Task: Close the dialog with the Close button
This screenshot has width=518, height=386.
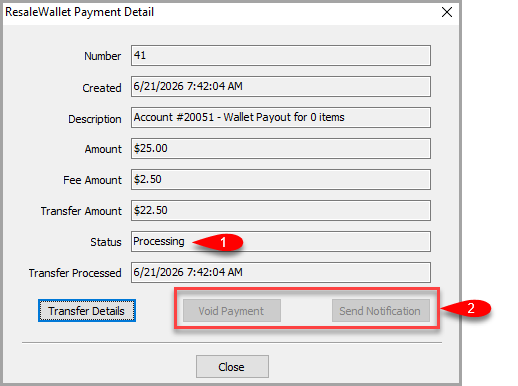Action: point(232,366)
